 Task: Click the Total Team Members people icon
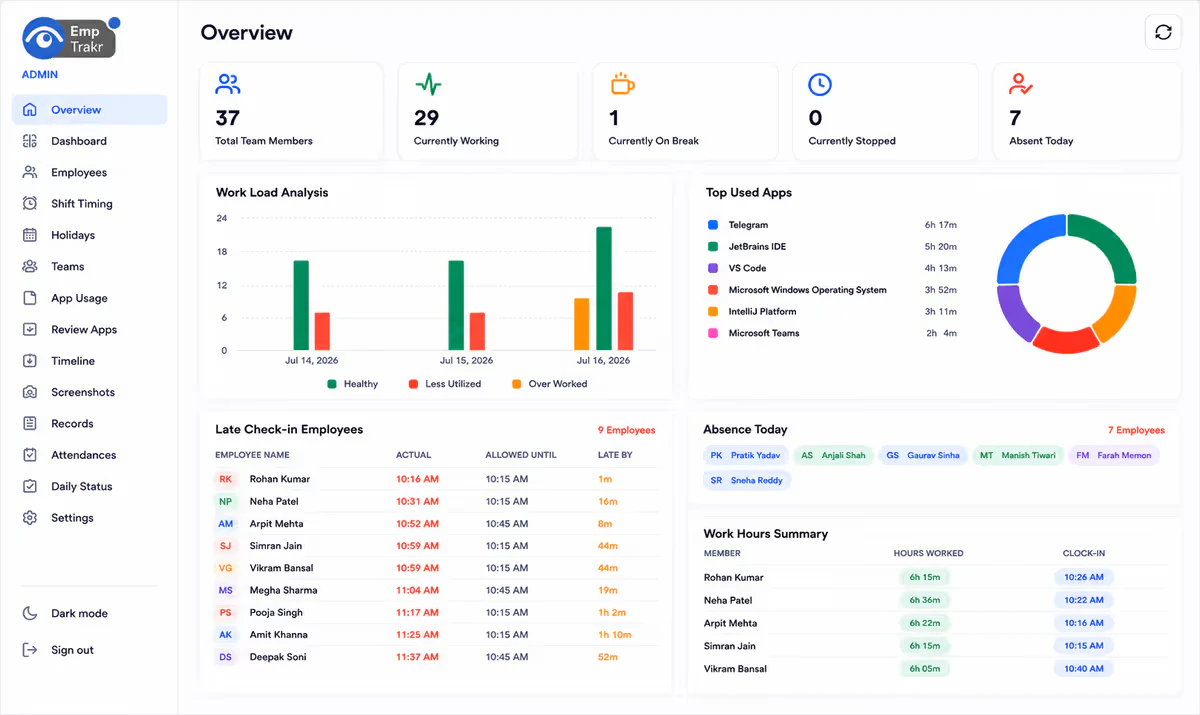(x=228, y=84)
